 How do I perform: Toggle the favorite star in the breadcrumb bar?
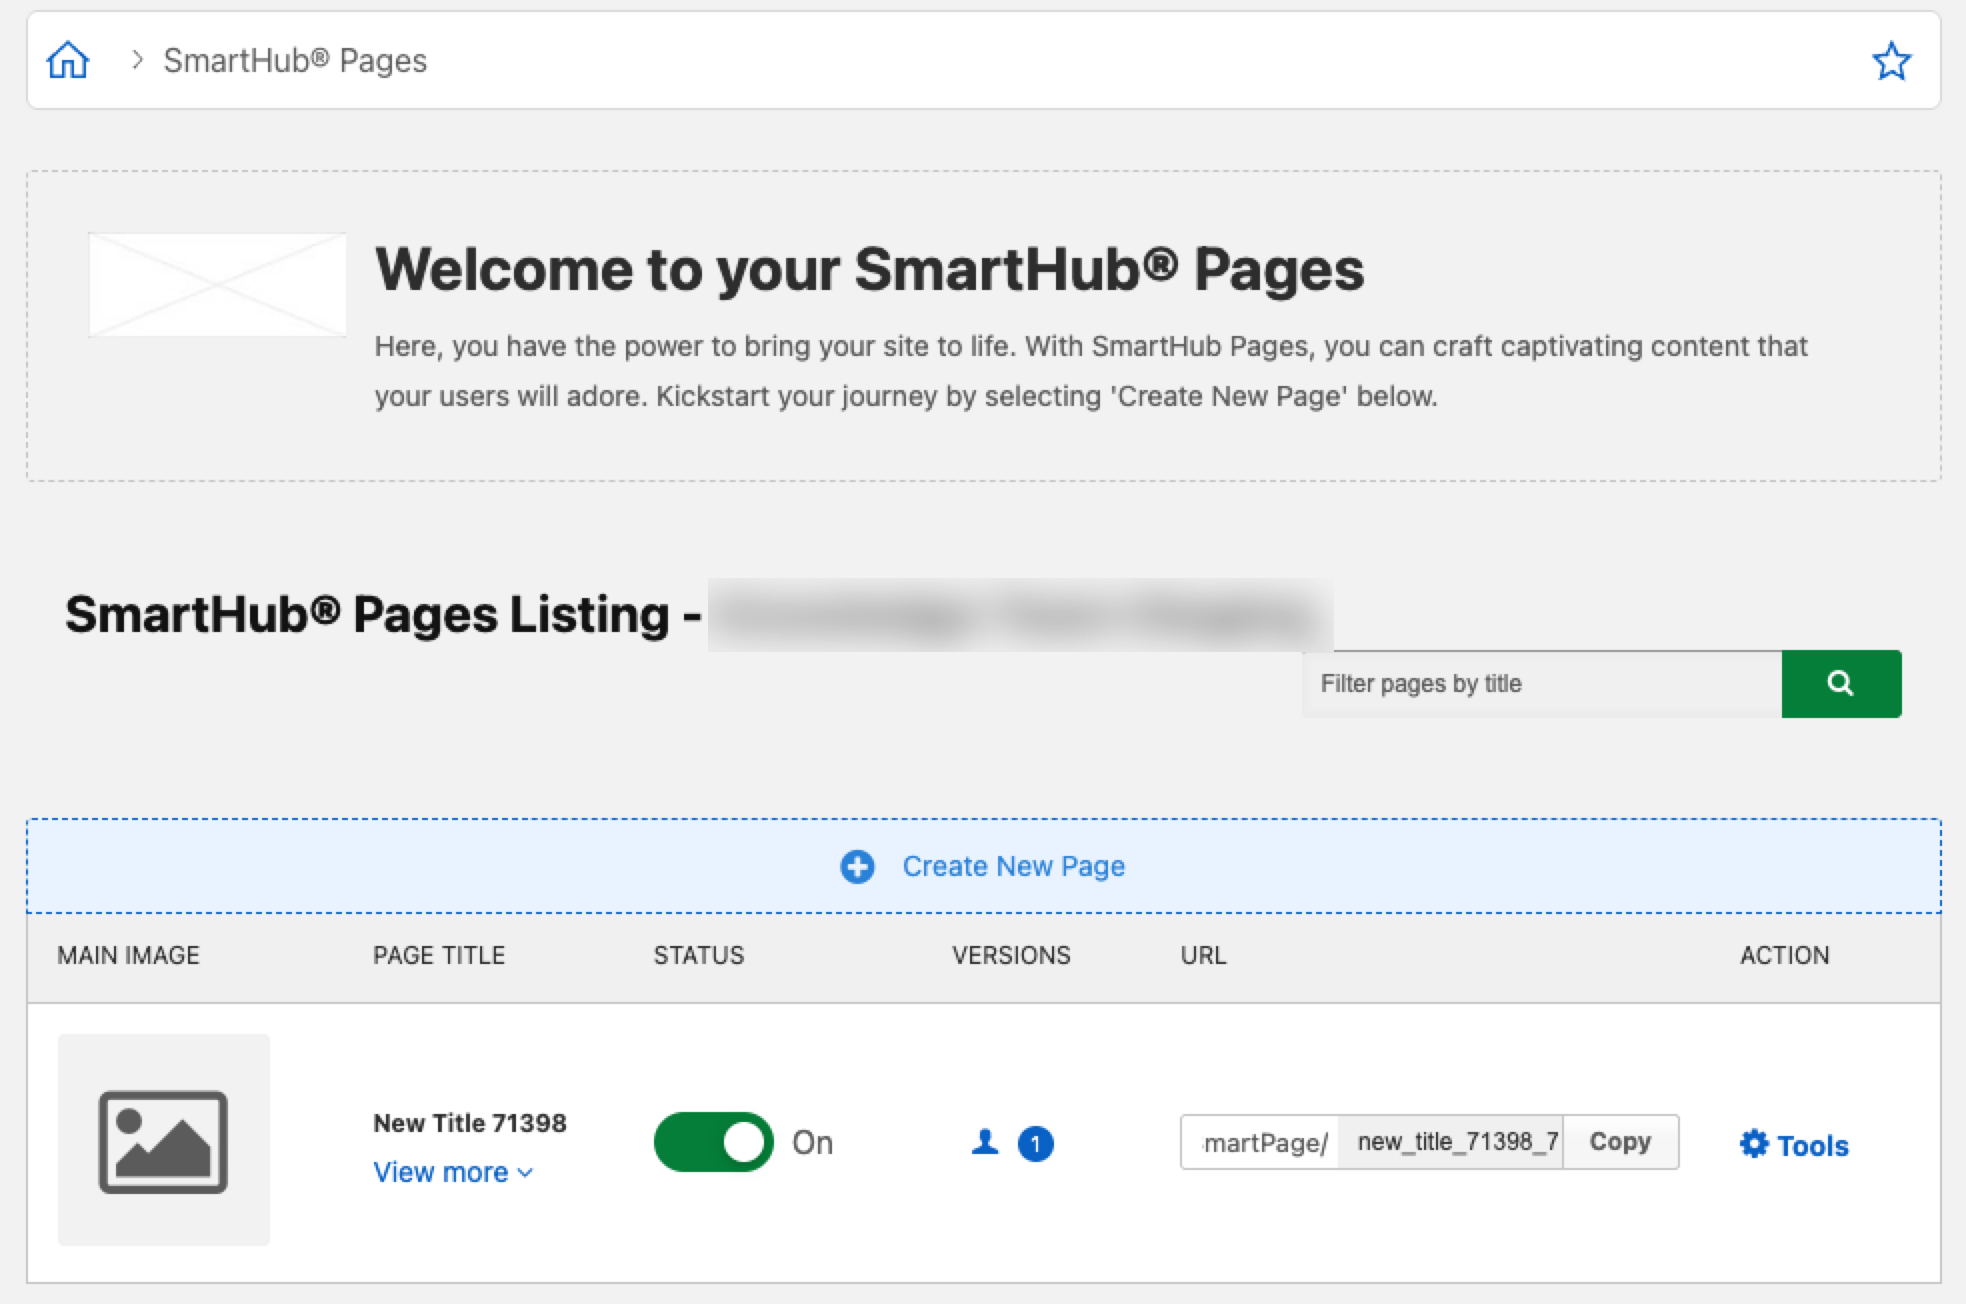coord(1892,60)
